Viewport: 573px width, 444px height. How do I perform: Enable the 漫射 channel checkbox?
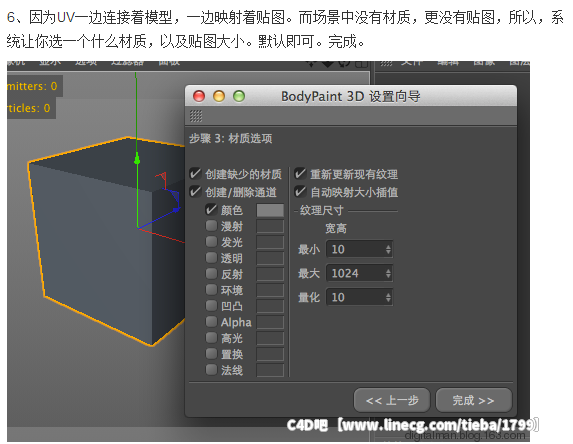[x=211, y=225]
